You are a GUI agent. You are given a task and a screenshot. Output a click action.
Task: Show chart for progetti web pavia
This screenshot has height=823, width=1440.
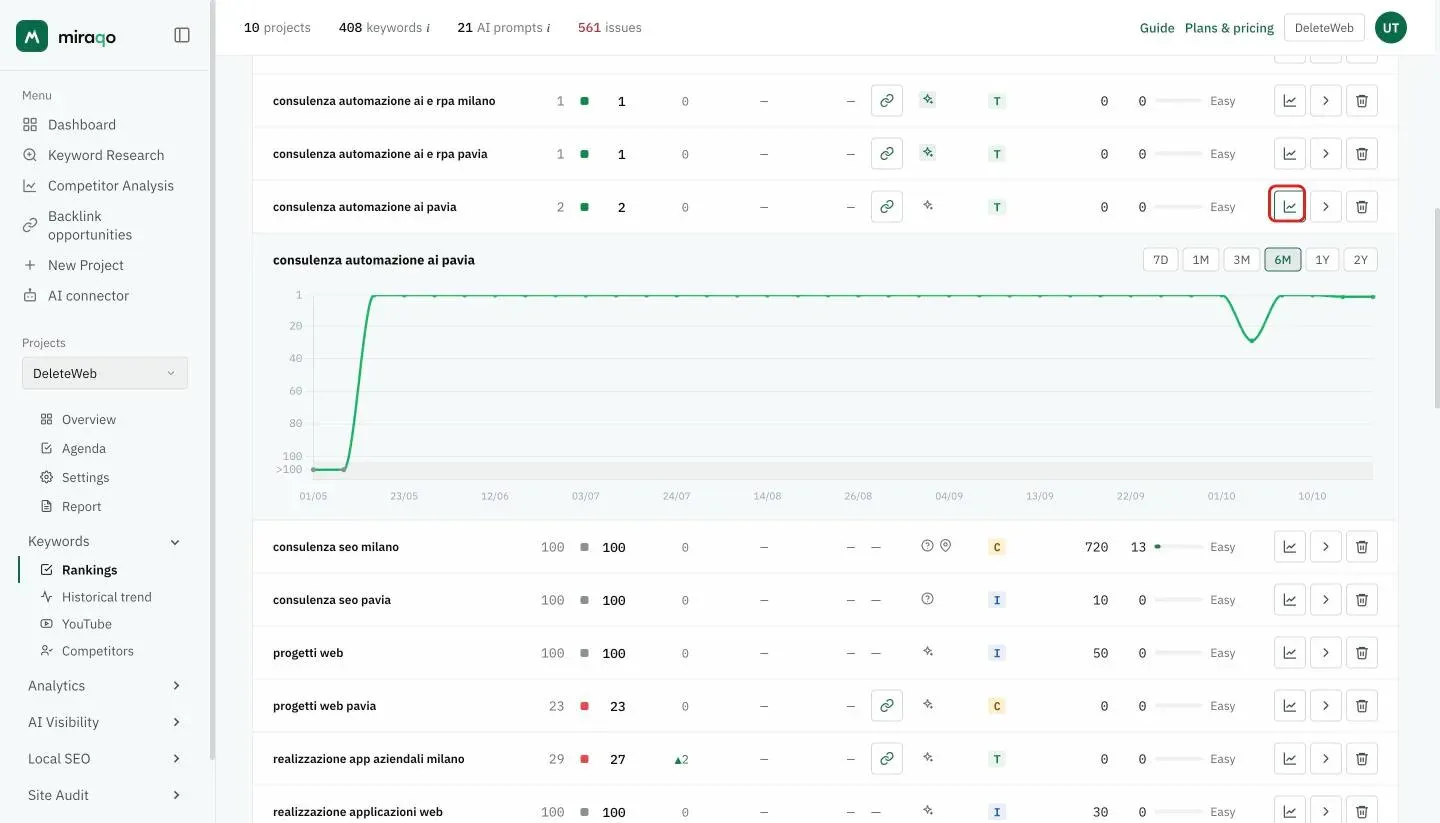(x=1290, y=705)
